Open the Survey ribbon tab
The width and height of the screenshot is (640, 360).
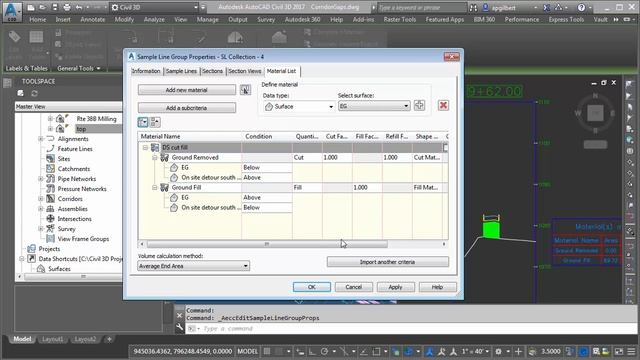pyautogui.click(x=266, y=19)
